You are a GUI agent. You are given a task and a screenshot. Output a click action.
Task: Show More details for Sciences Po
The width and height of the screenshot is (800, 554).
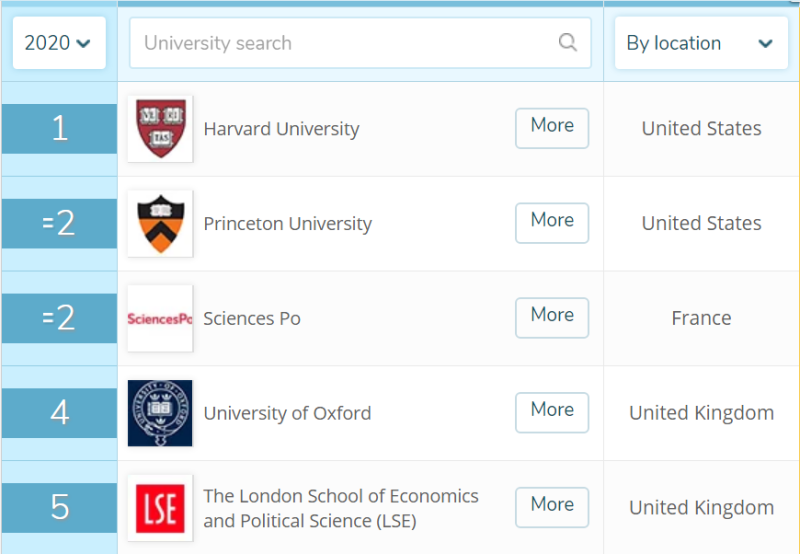point(552,317)
